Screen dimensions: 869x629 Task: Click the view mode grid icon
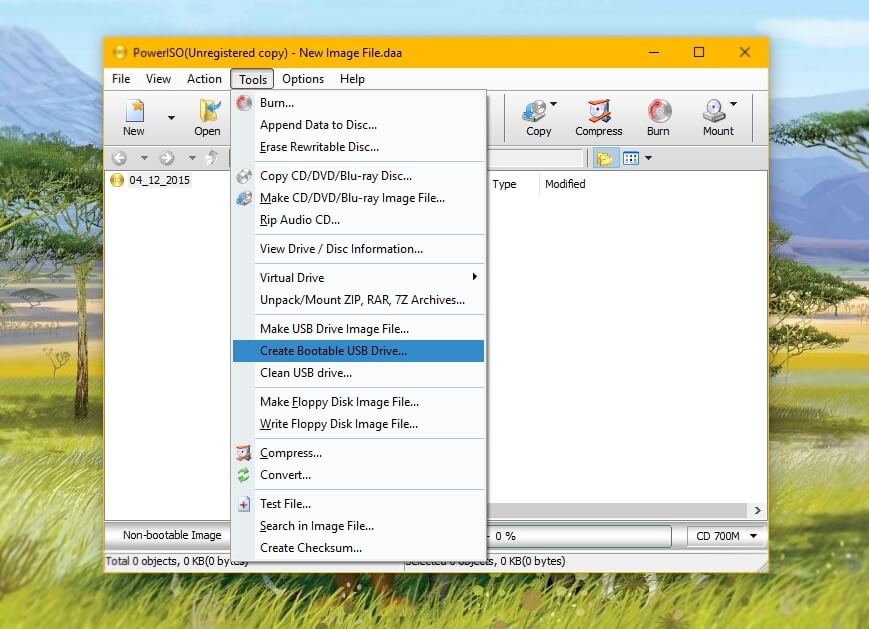coord(631,158)
